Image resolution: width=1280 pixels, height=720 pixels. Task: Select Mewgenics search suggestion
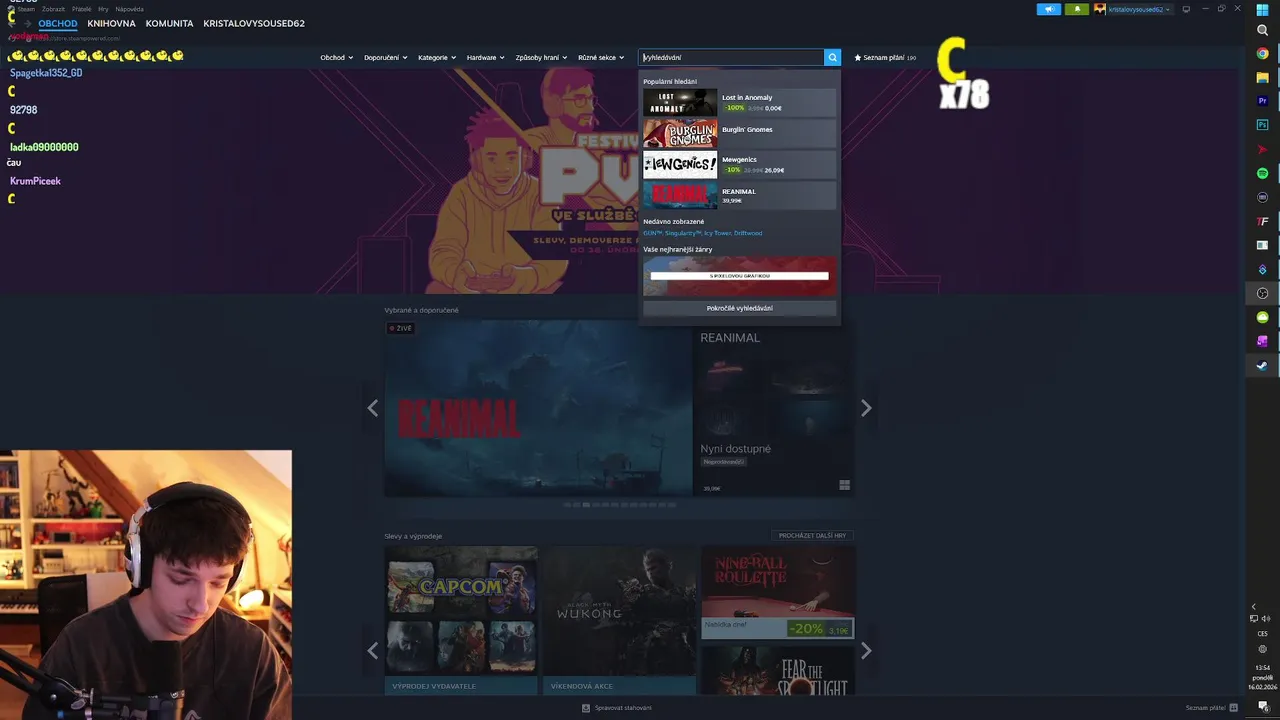[739, 164]
